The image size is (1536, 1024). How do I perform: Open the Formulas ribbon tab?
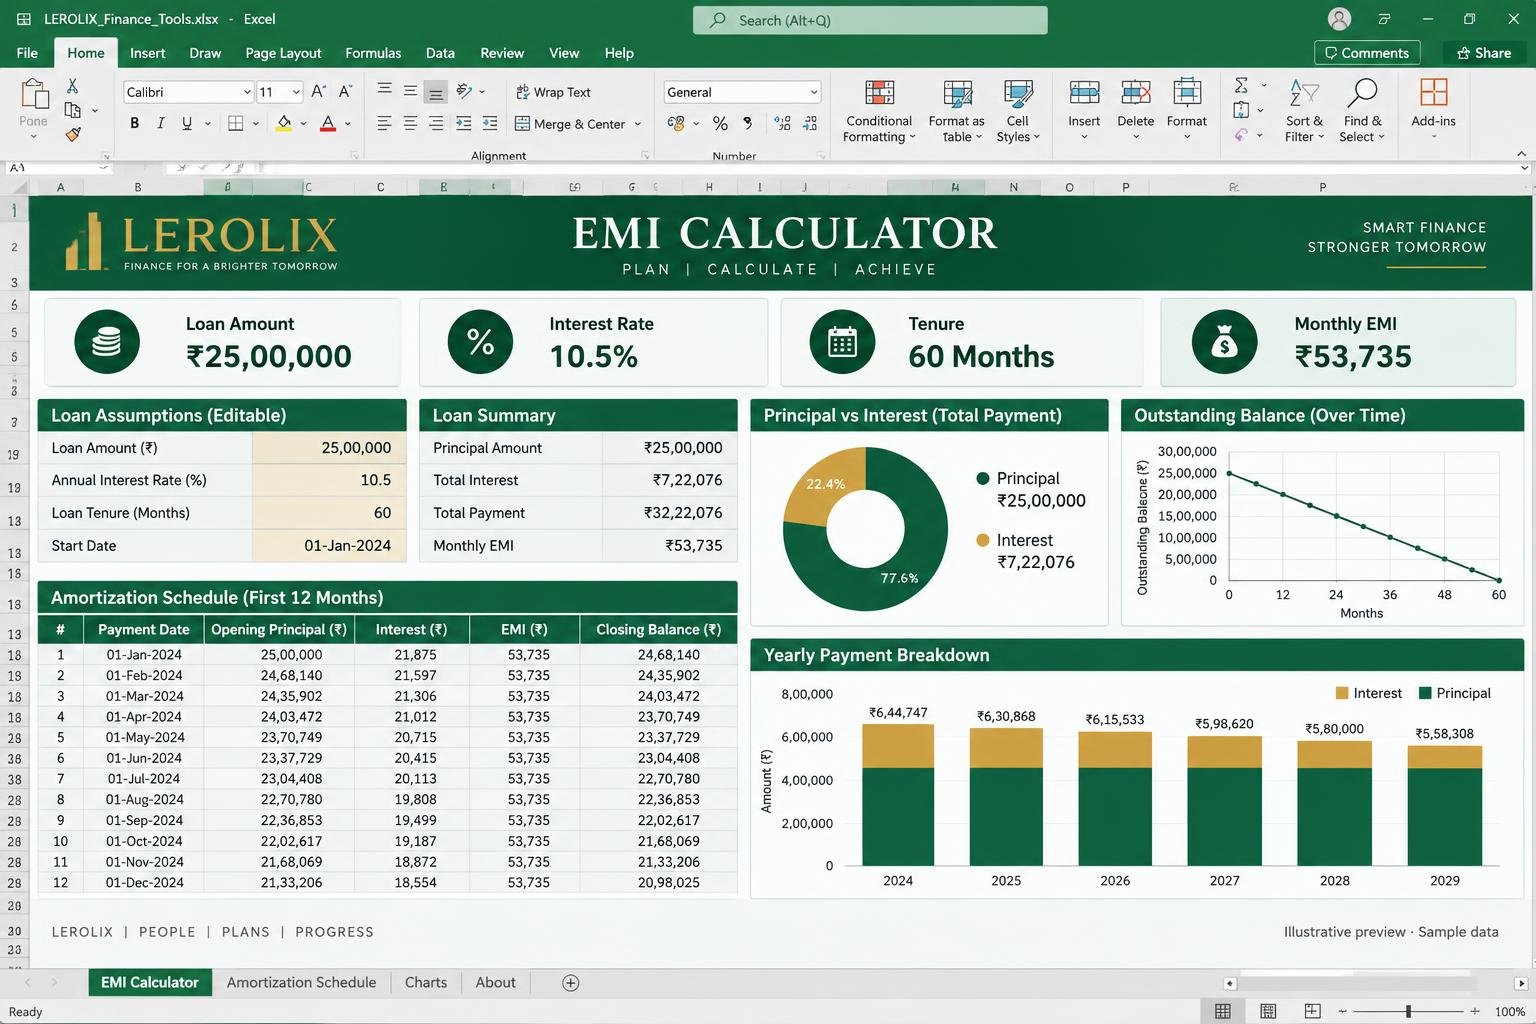373,53
